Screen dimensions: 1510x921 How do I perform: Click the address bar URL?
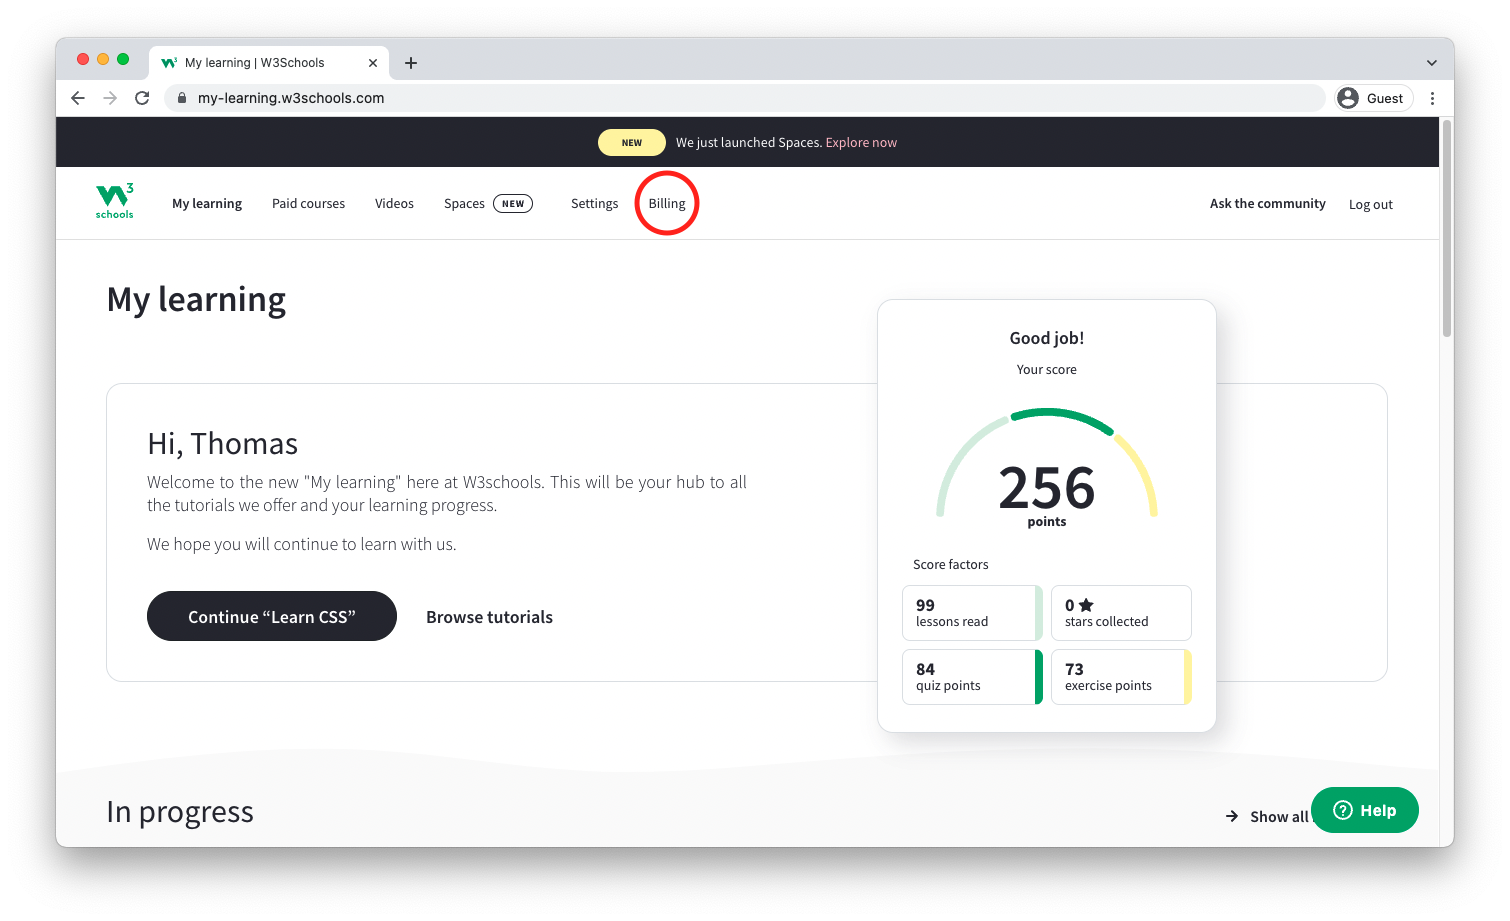tap(291, 98)
